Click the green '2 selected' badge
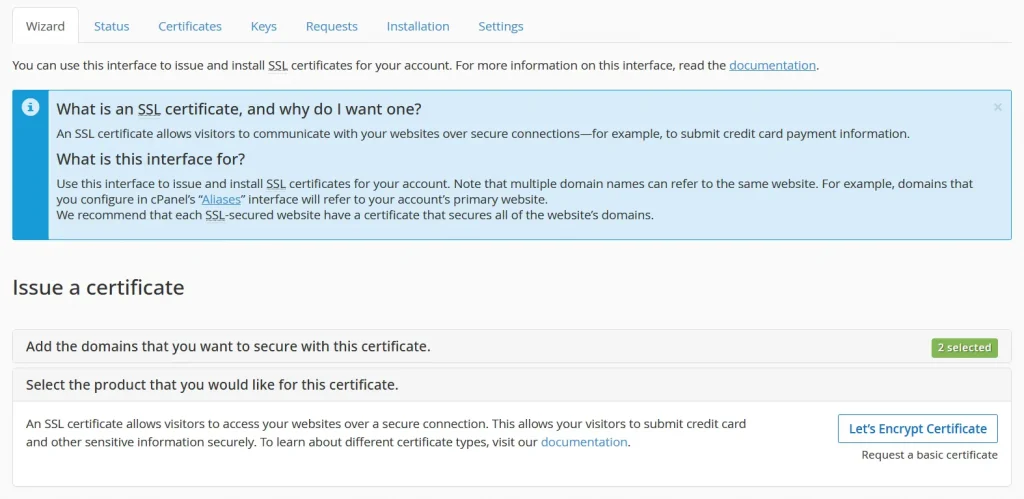 pos(965,347)
